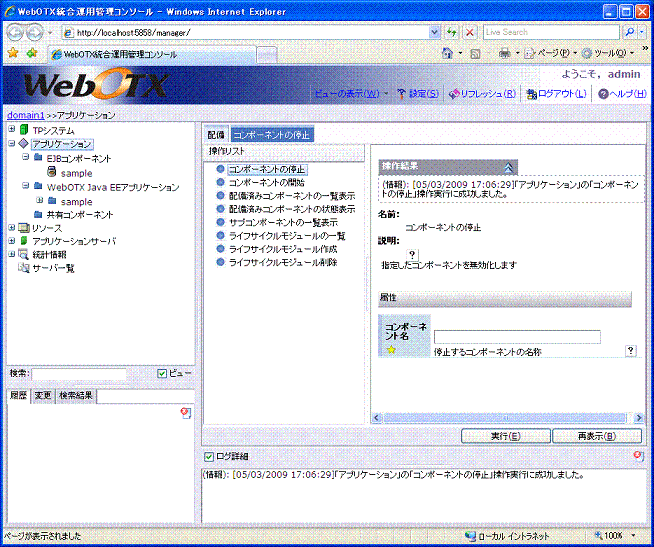The width and height of the screenshot is (654, 547).
Task: Click the 統計情報 tree icon
Action: point(24,255)
